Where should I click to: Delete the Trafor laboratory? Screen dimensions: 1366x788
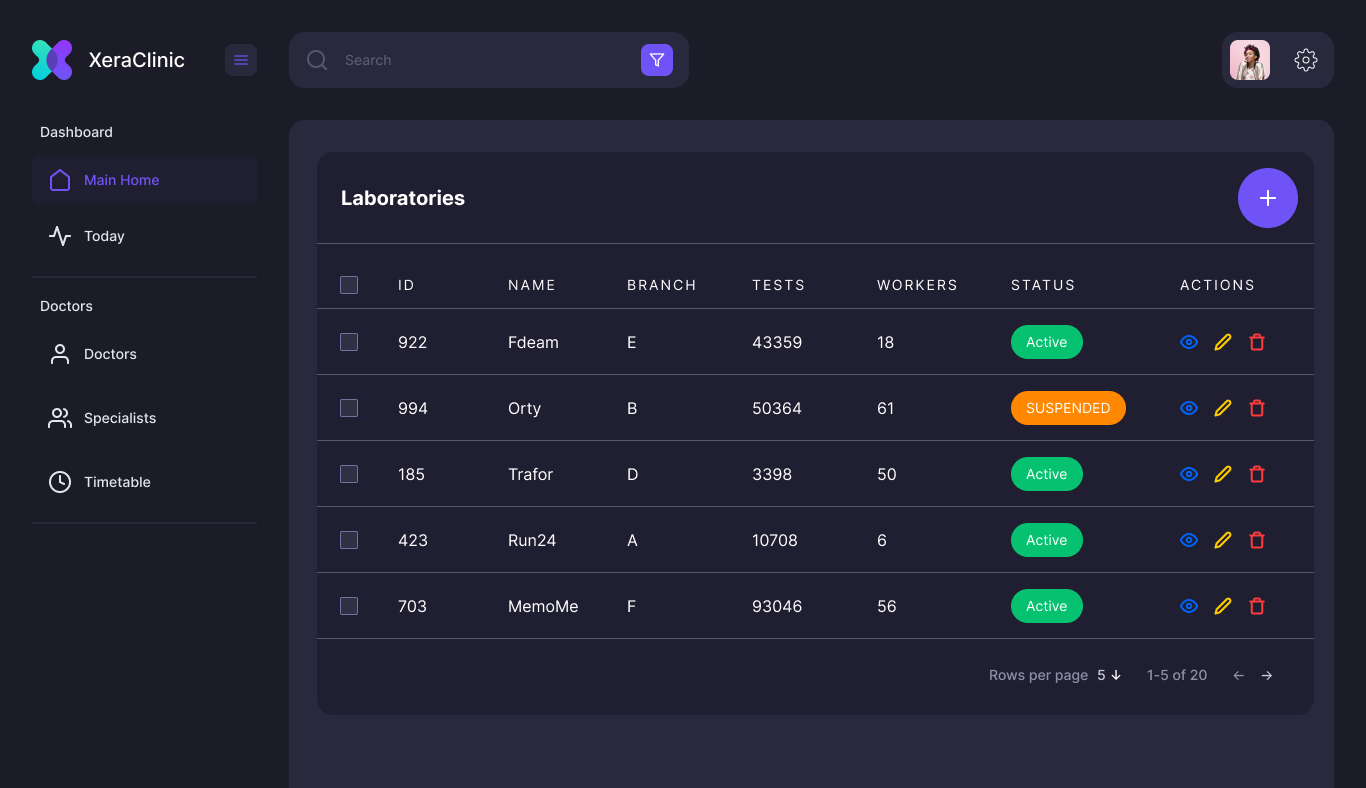tap(1257, 473)
